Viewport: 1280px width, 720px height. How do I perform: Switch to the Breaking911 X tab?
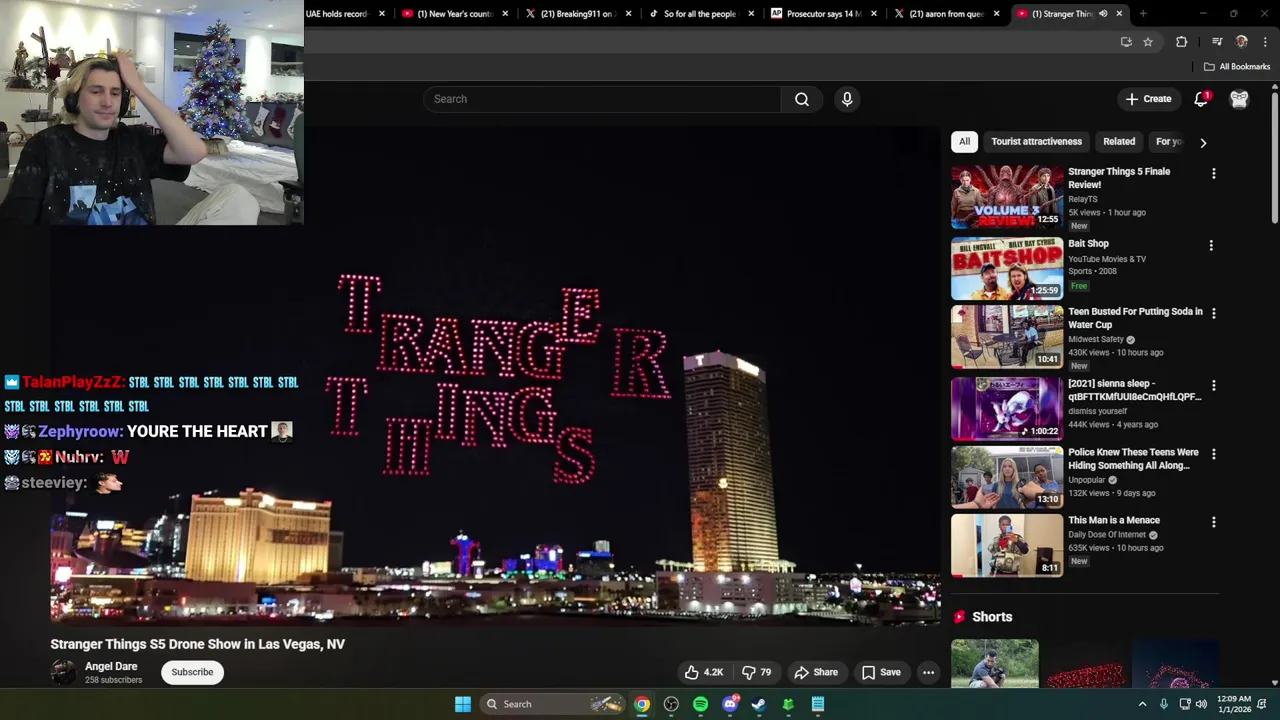click(578, 14)
